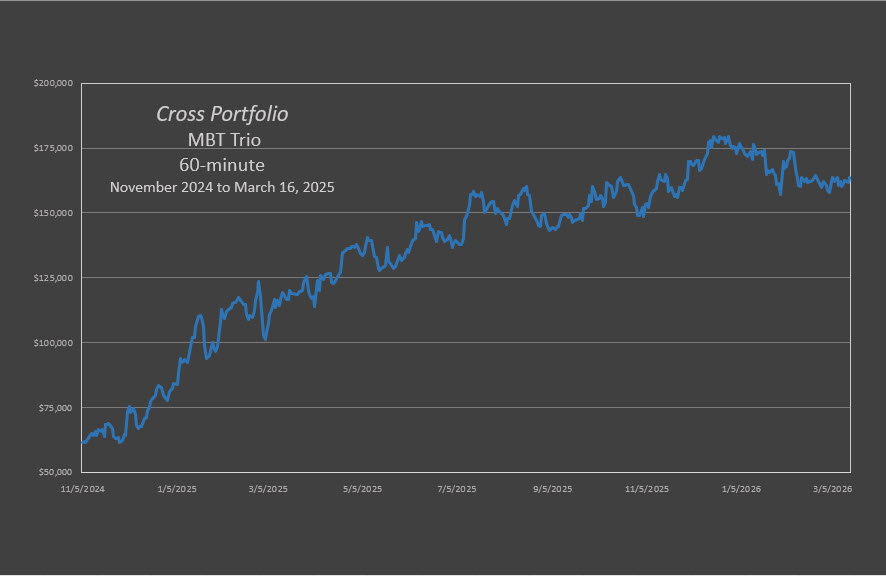Screen dimensions: 886x576
Task: Select the 9/5/2025 x-axis date label
Action: 552,490
